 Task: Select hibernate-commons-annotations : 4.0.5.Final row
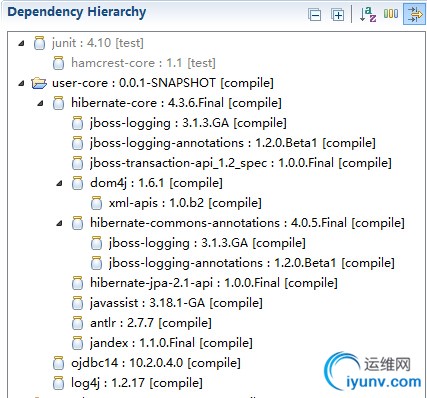click(247, 223)
